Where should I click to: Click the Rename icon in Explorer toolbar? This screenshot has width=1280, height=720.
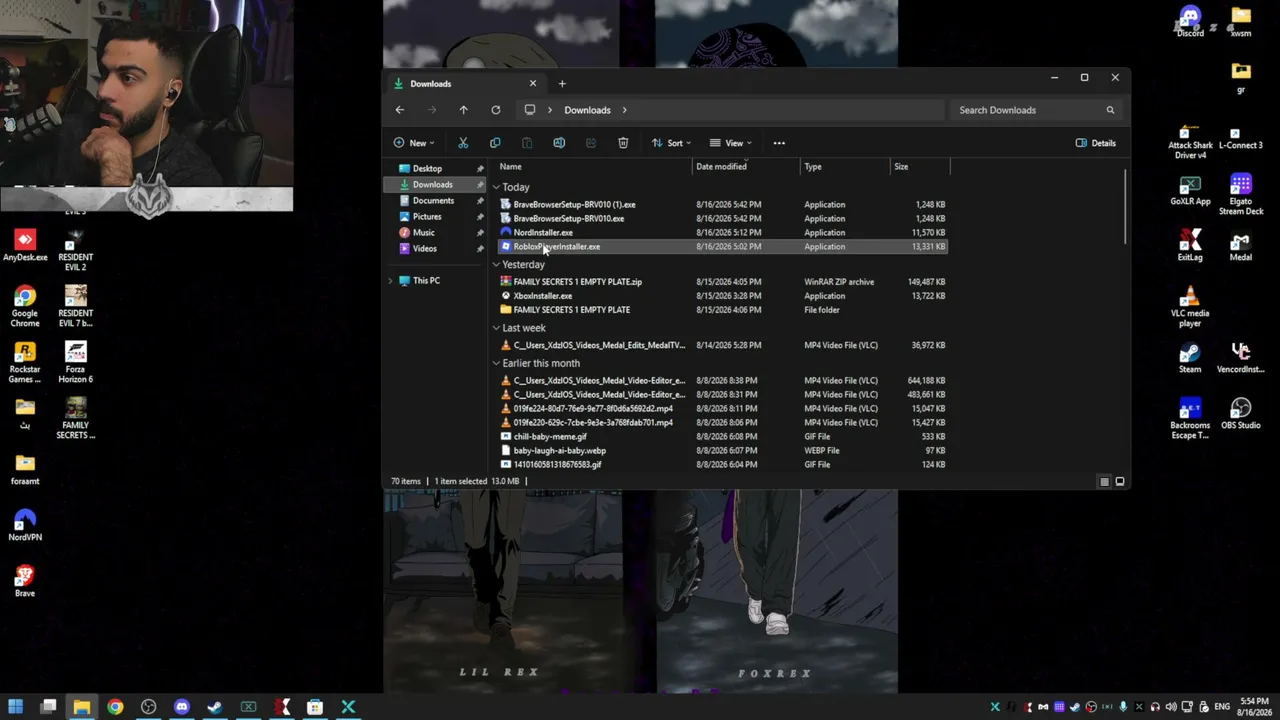click(x=559, y=143)
